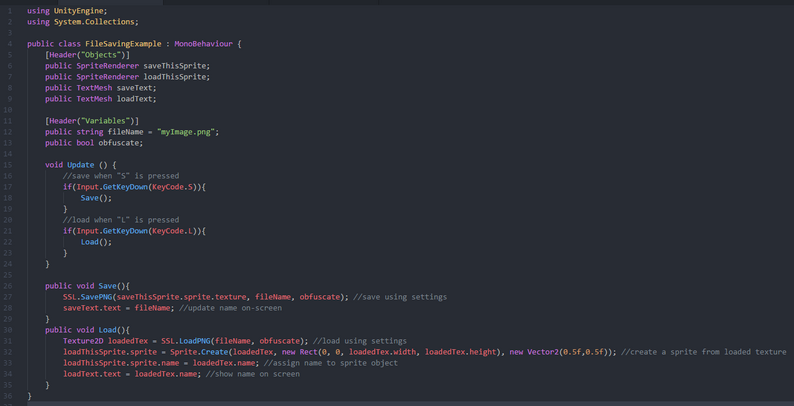Click line number 4 in the gutter
Image resolution: width=794 pixels, height=406 pixels.
9,44
